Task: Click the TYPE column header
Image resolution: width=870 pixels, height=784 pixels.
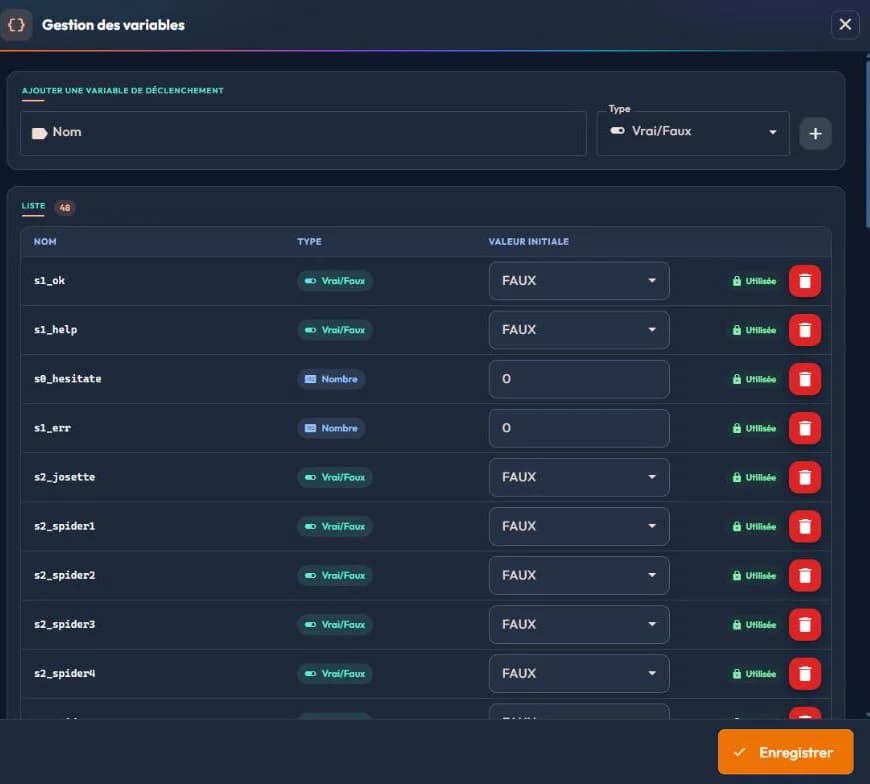Action: click(309, 241)
